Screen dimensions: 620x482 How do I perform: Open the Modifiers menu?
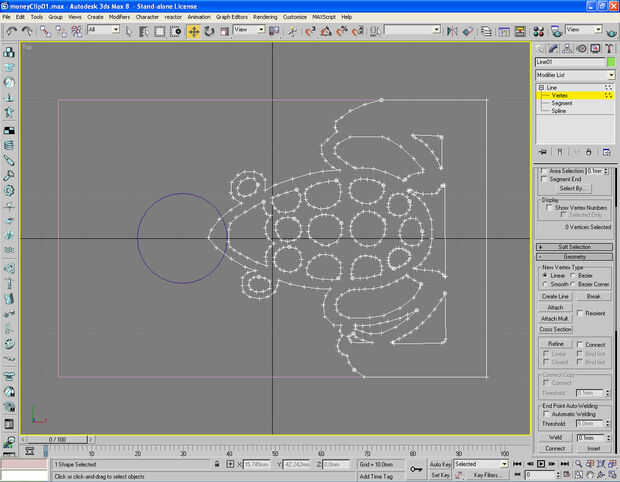coord(119,17)
